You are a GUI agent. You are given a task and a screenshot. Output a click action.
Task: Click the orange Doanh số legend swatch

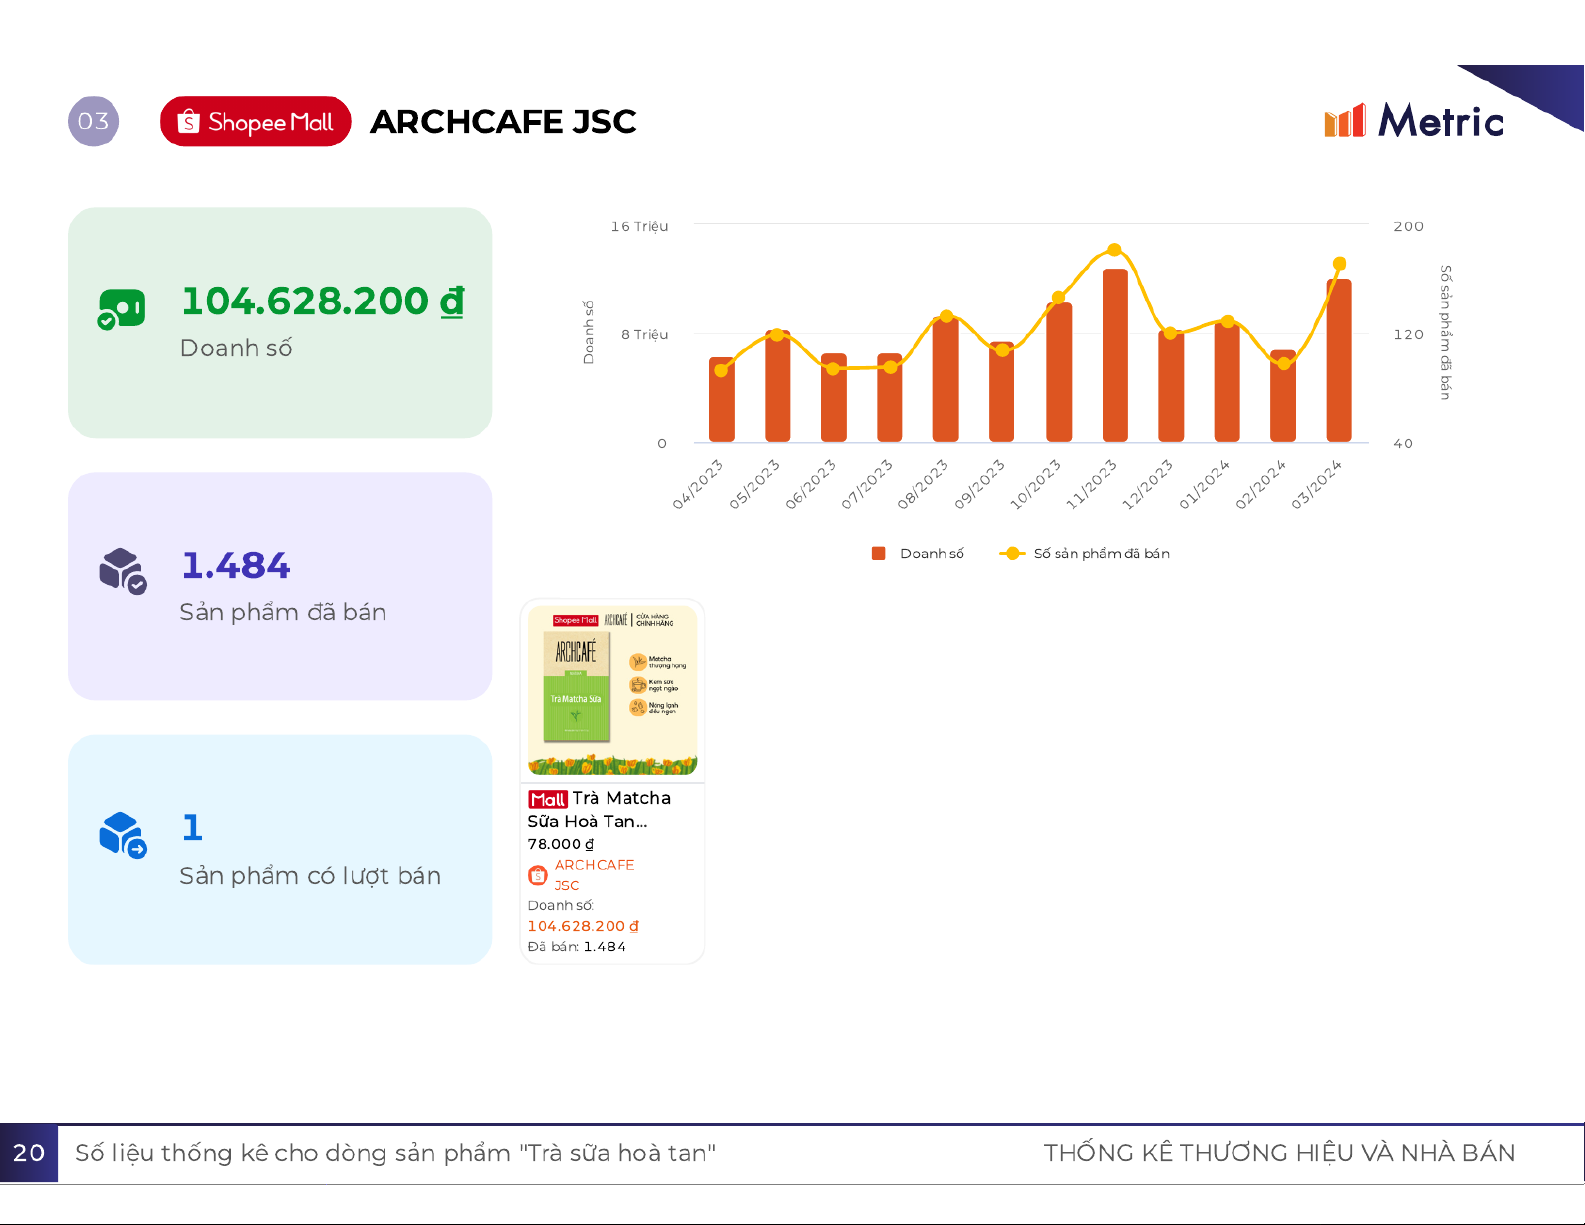(x=879, y=554)
